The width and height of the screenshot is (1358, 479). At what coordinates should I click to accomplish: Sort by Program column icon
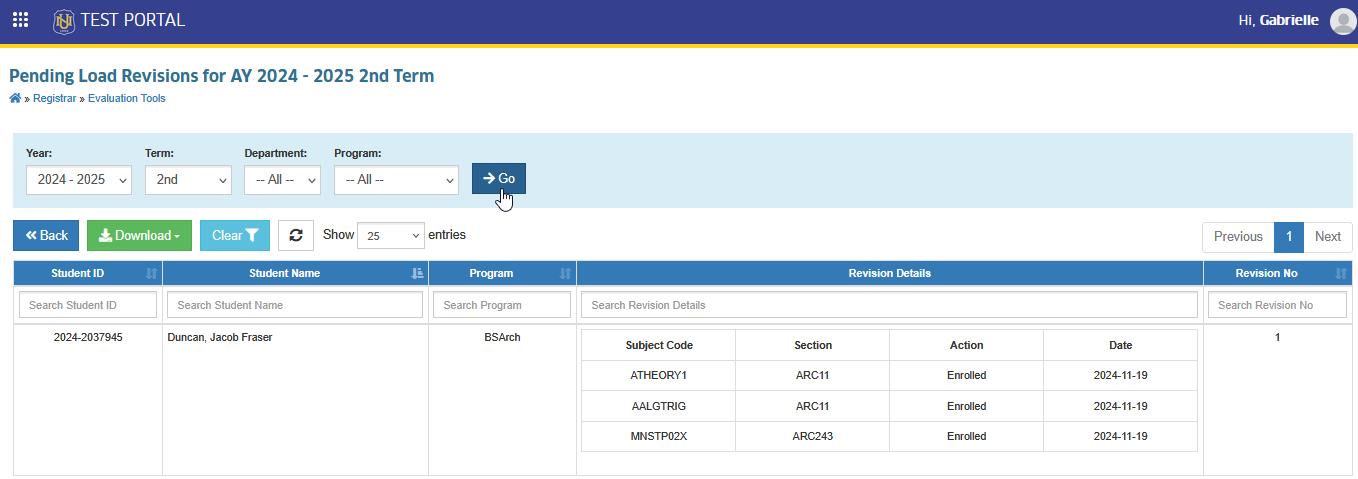[x=566, y=273]
